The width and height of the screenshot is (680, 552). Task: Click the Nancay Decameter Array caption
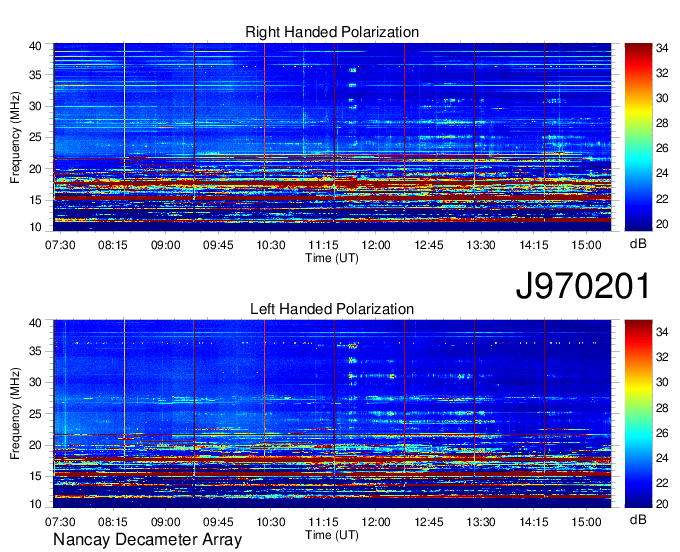coord(147,540)
